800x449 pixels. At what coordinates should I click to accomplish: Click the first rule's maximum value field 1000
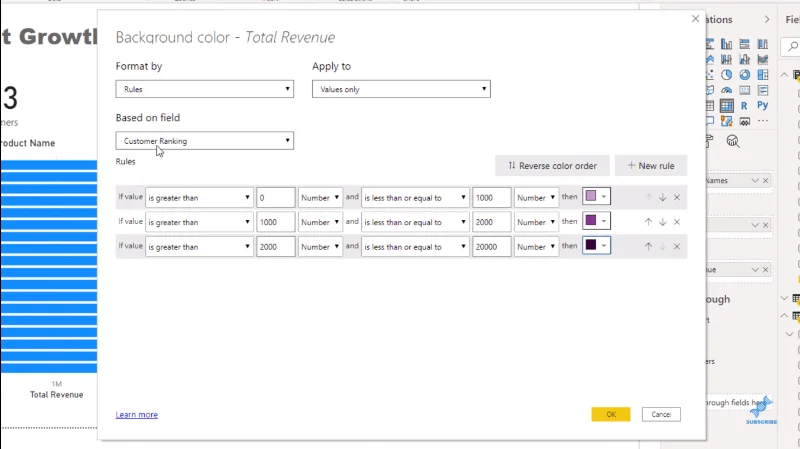(x=491, y=197)
